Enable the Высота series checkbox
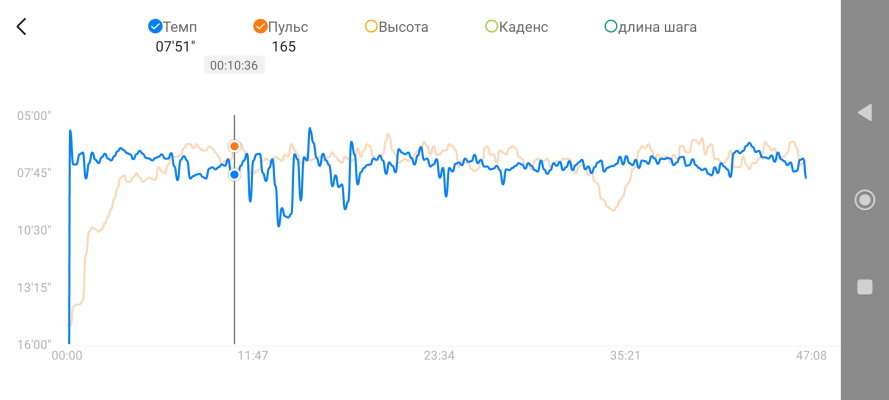Screen dimensions: 889x400 (x=372, y=27)
